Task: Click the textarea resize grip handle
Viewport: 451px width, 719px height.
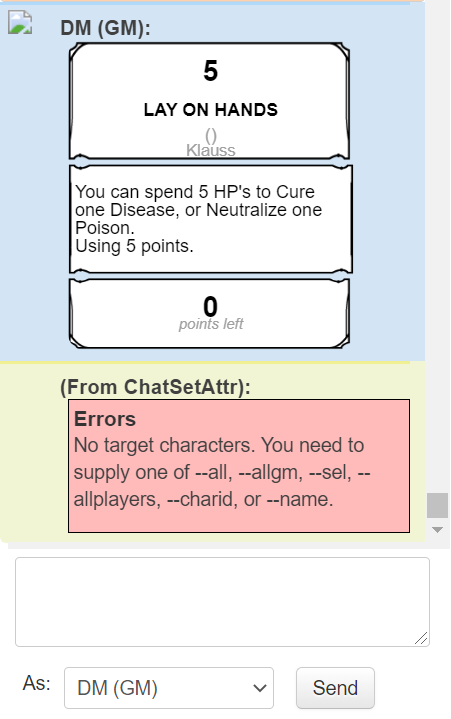Action: (421, 638)
